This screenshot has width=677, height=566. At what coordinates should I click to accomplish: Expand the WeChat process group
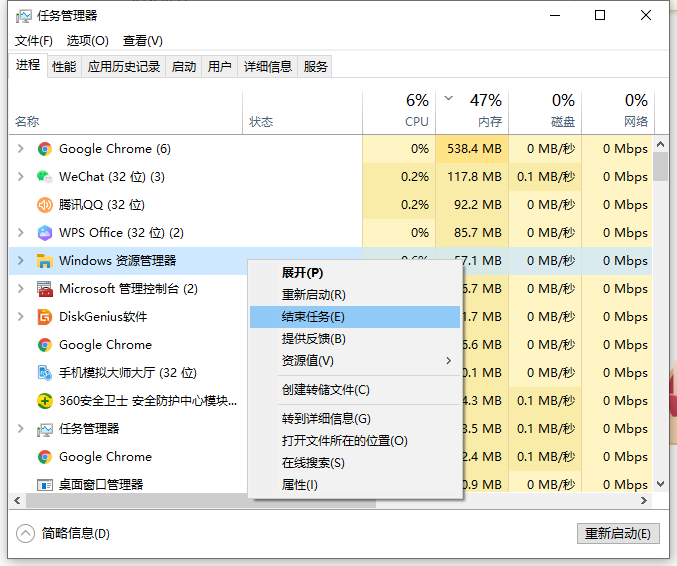point(21,177)
